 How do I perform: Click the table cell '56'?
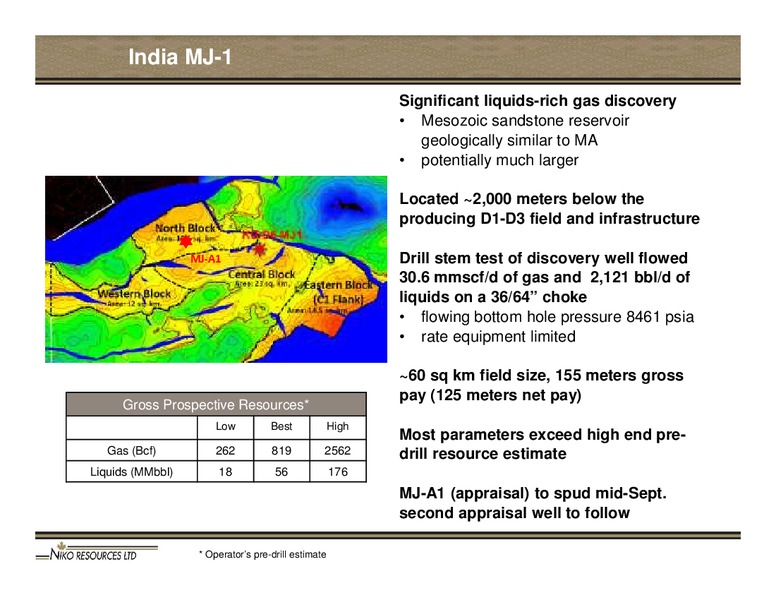tap(281, 472)
